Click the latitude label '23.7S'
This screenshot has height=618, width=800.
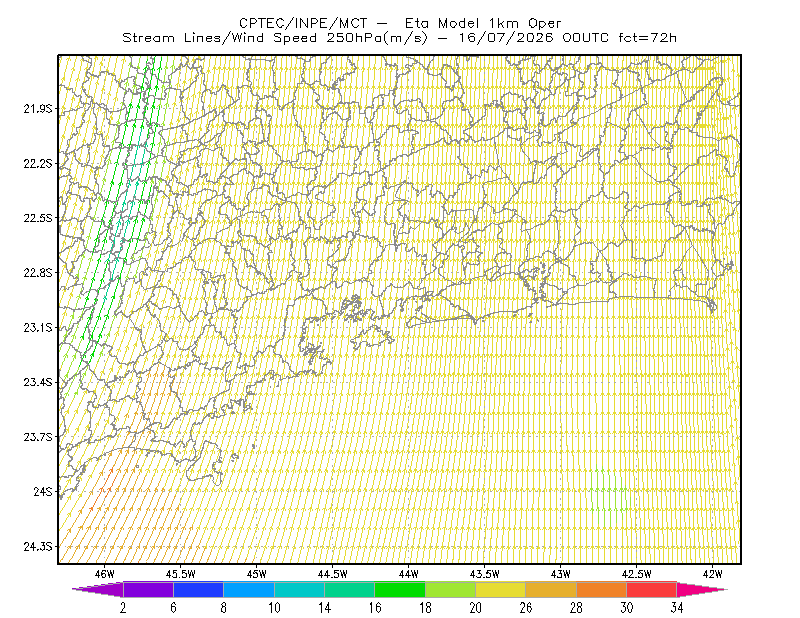38,437
